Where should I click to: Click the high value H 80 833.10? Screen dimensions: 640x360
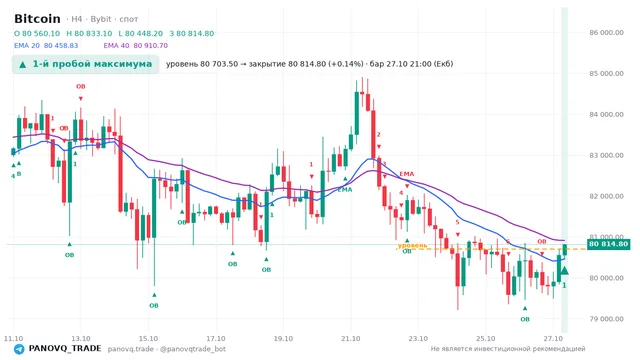89,33
